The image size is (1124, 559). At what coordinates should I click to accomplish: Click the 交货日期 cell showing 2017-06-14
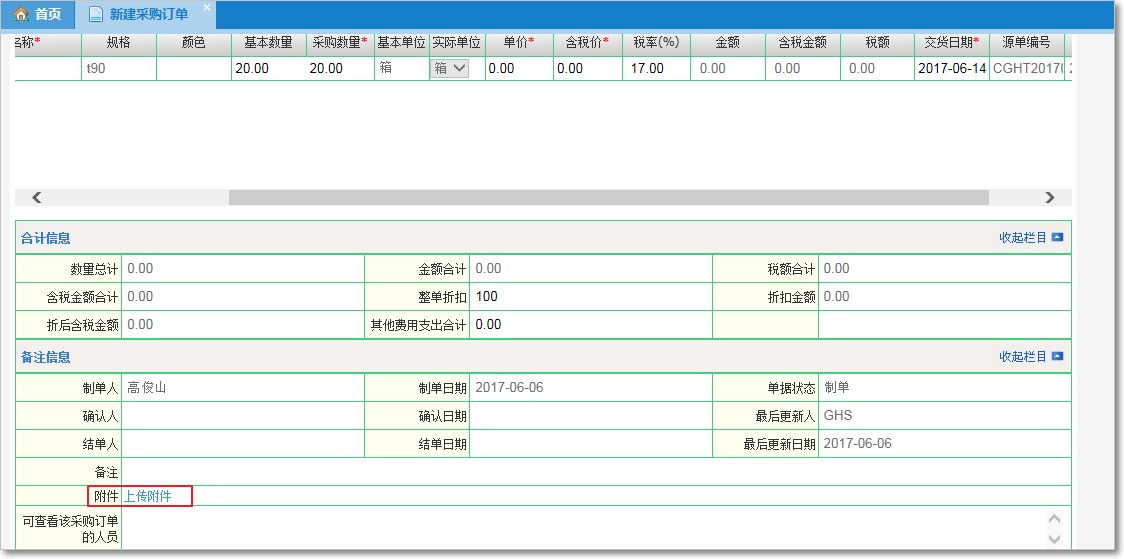click(950, 69)
